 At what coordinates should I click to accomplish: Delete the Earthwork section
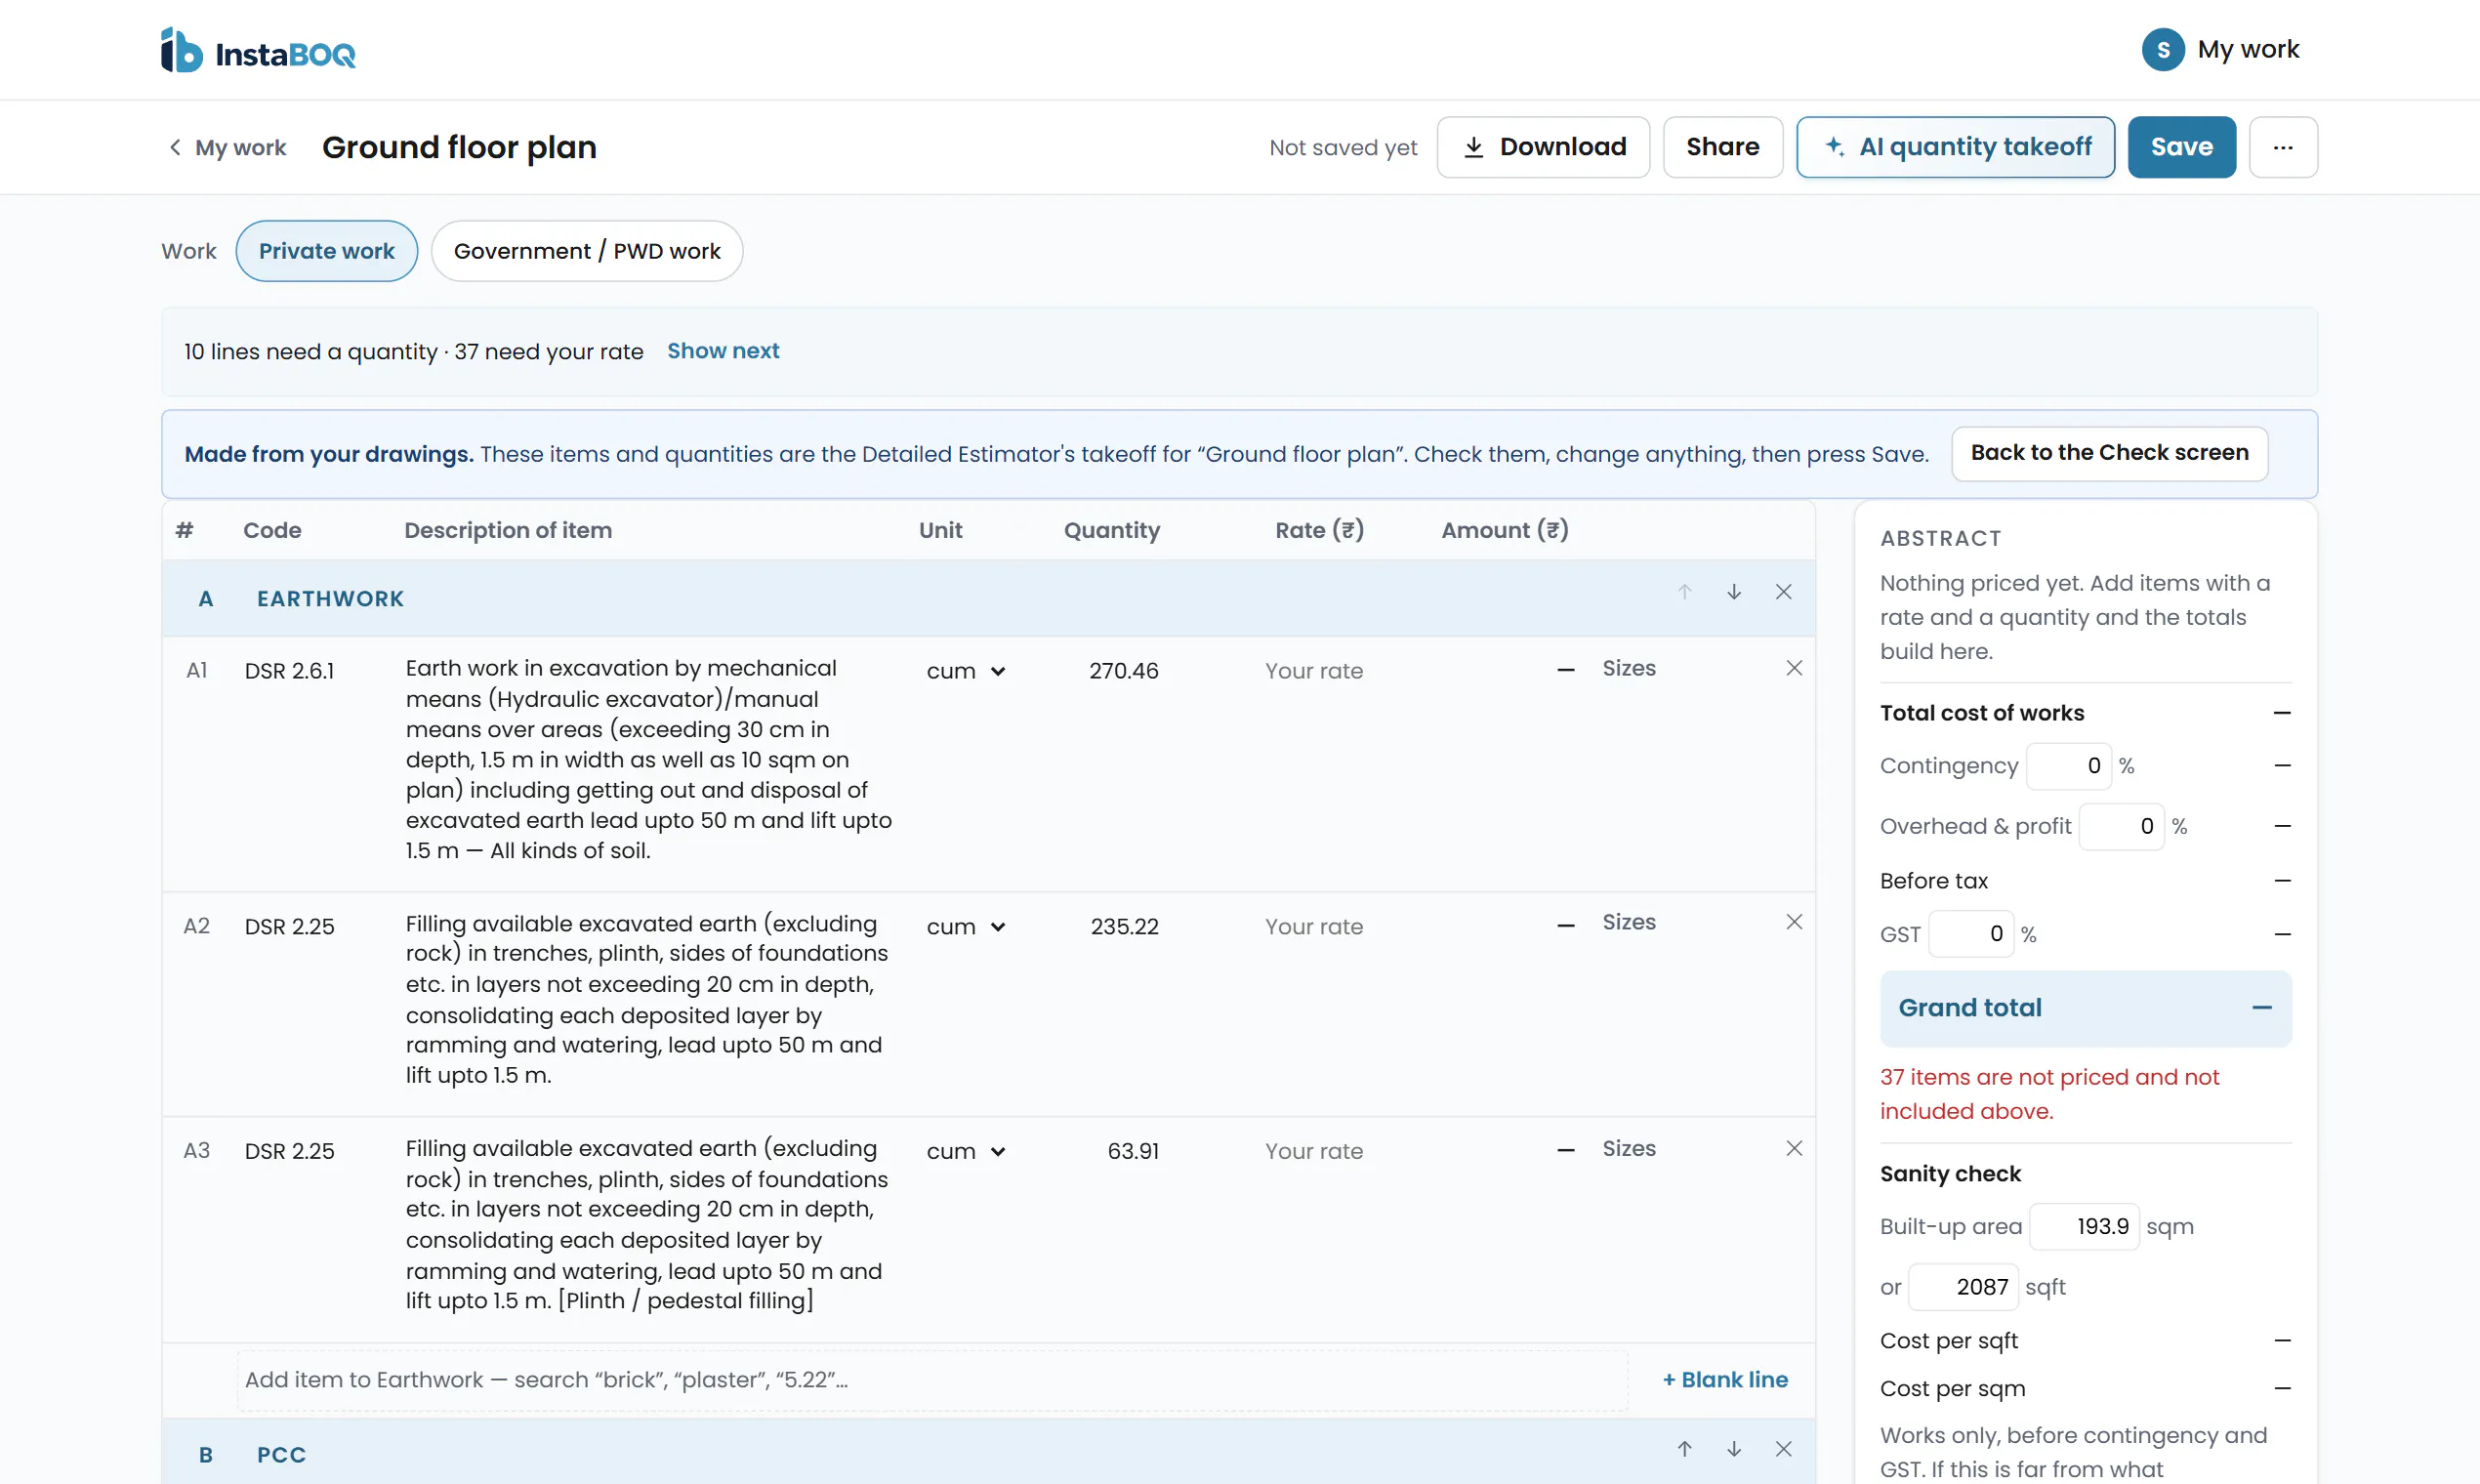[x=1783, y=592]
